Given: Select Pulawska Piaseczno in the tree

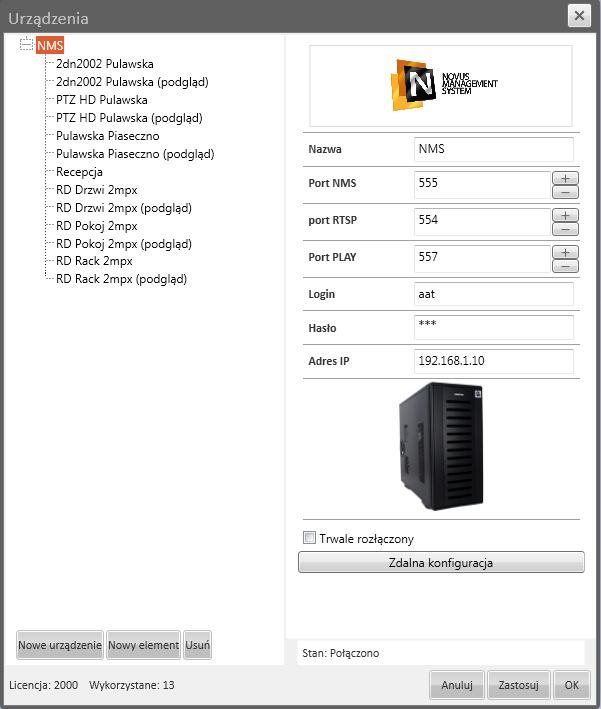Looking at the screenshot, I should 108,136.
